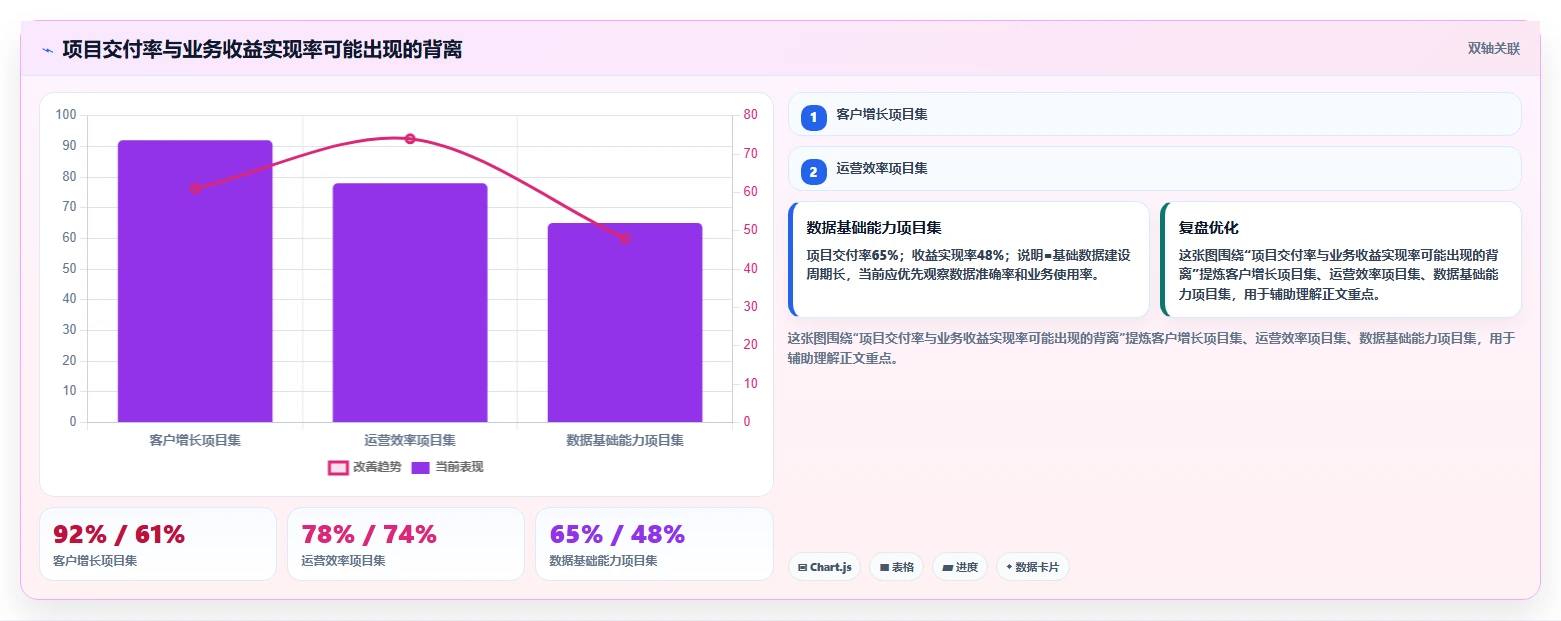Toggle the 改善趋势 legend swatch
Image resolution: width=1561 pixels, height=621 pixels.
(339, 467)
